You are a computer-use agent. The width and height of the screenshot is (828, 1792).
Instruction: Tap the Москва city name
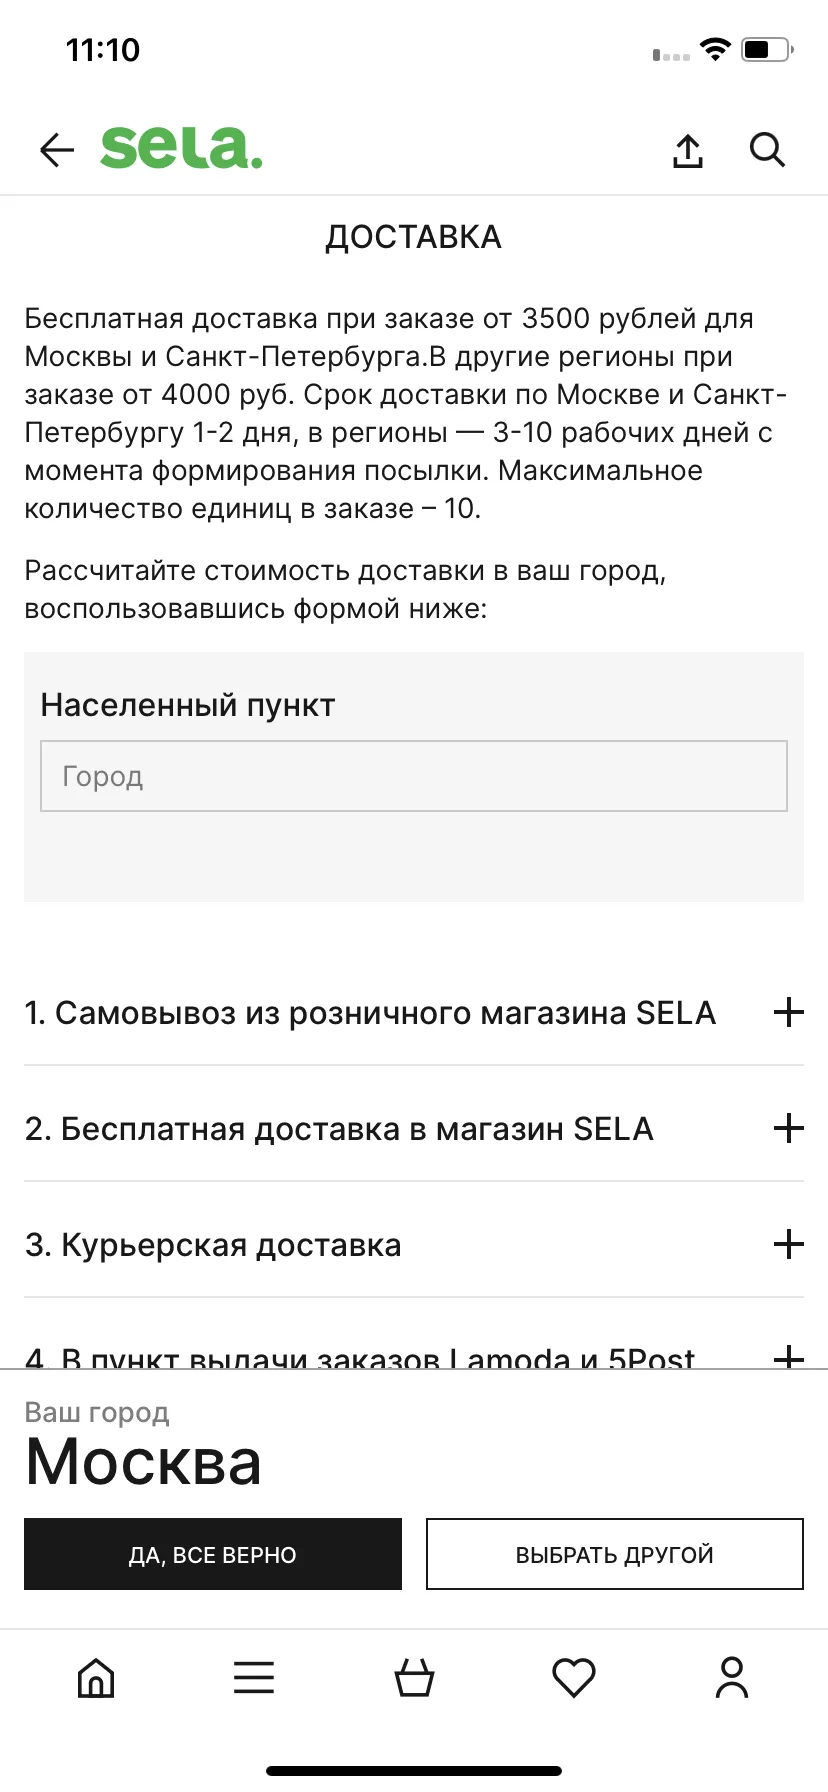pos(143,1462)
